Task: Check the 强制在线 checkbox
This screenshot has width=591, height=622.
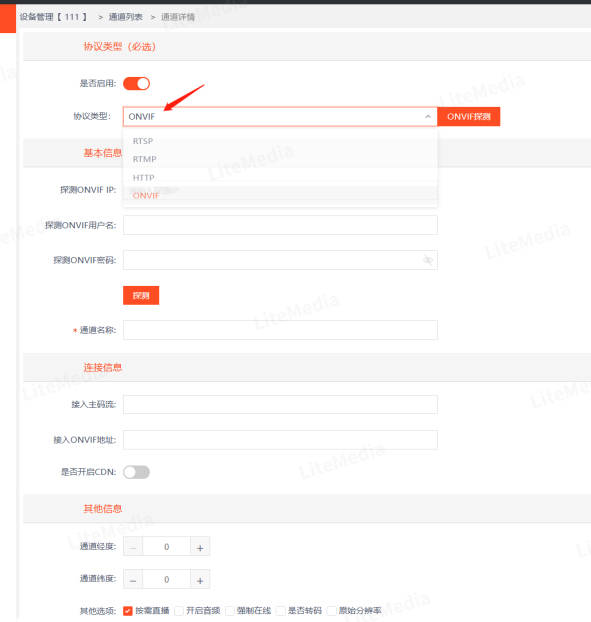Action: pos(229,610)
